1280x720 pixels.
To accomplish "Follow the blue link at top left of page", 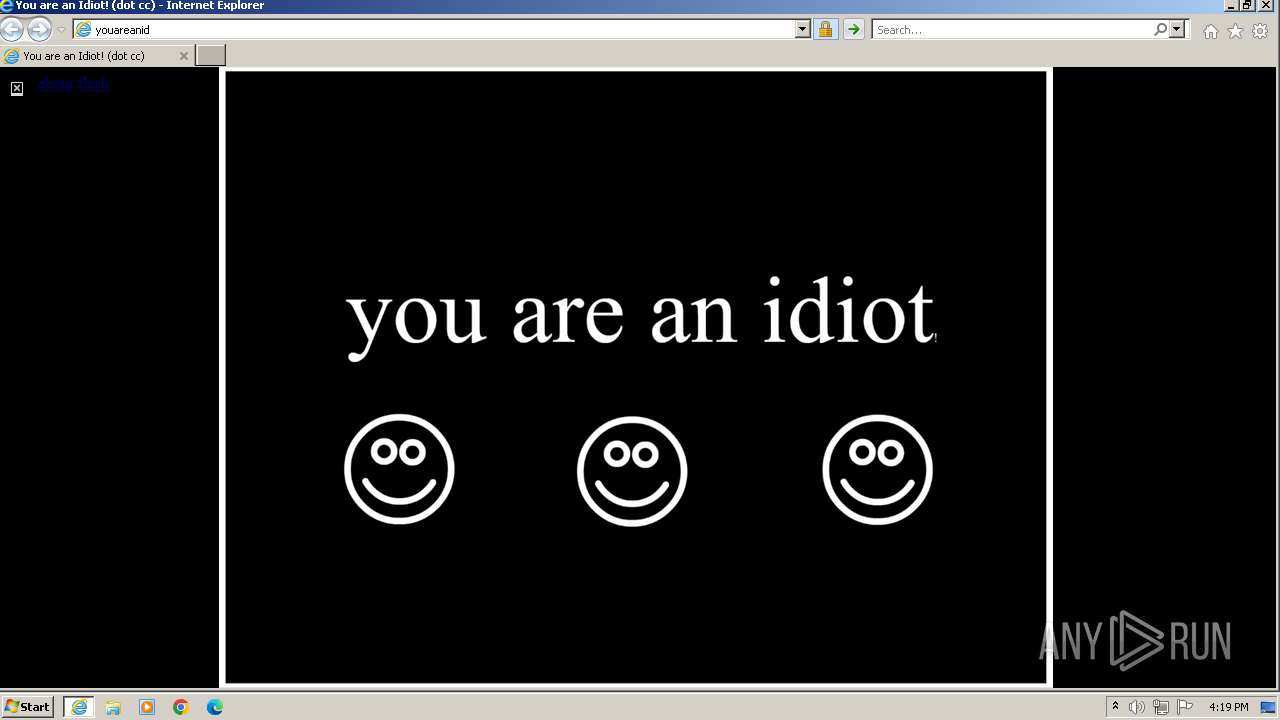I will pyautogui.click(x=74, y=83).
